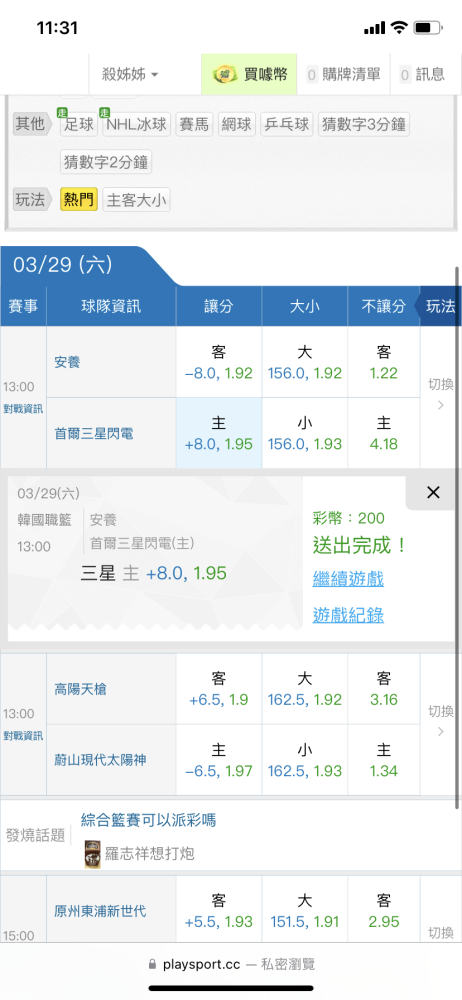Screen dimensions: 462x1000
Task: Open the 遊戲紀錄 link
Action: [x=348, y=615]
